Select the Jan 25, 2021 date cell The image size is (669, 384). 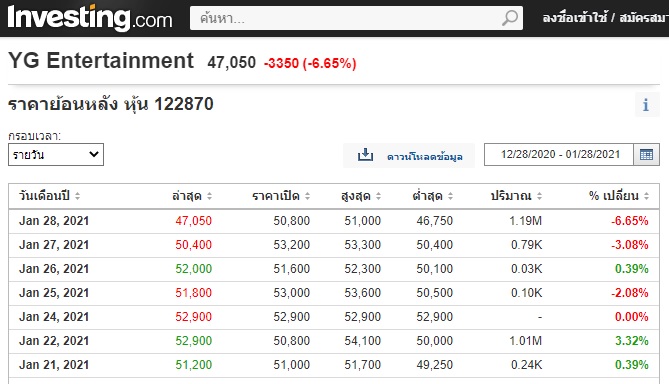(x=54, y=292)
